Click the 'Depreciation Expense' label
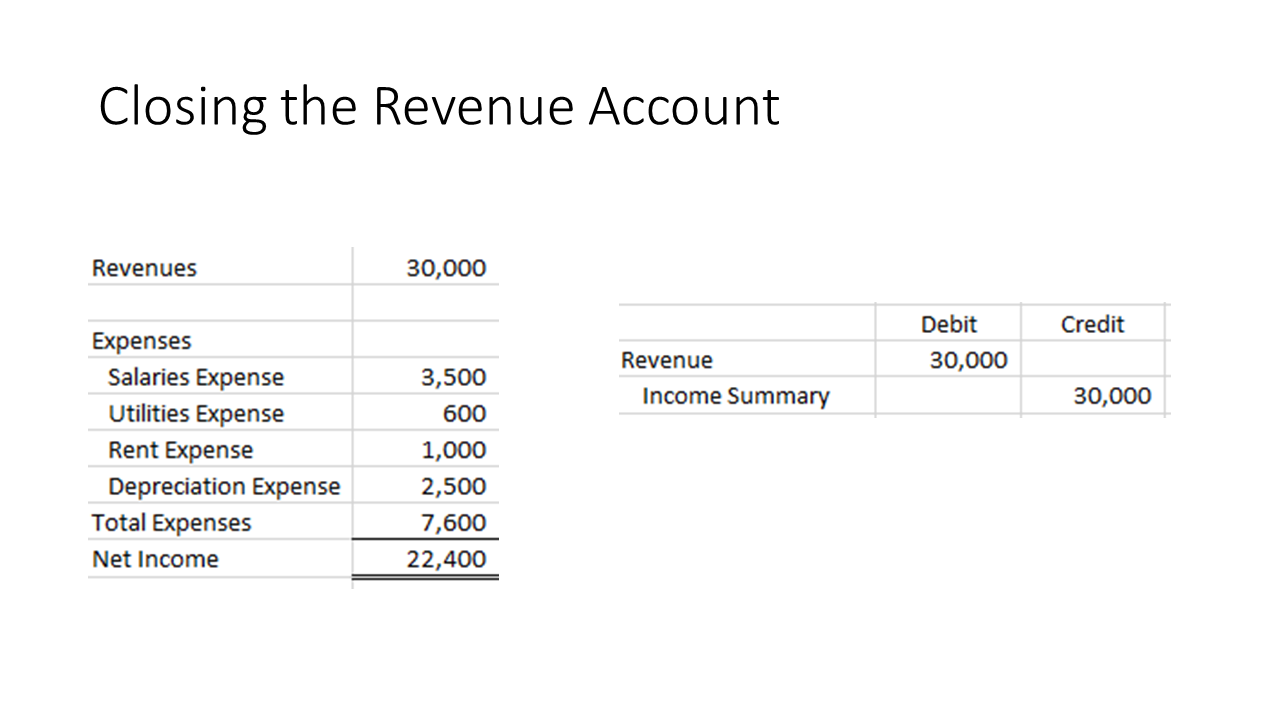 [x=224, y=486]
